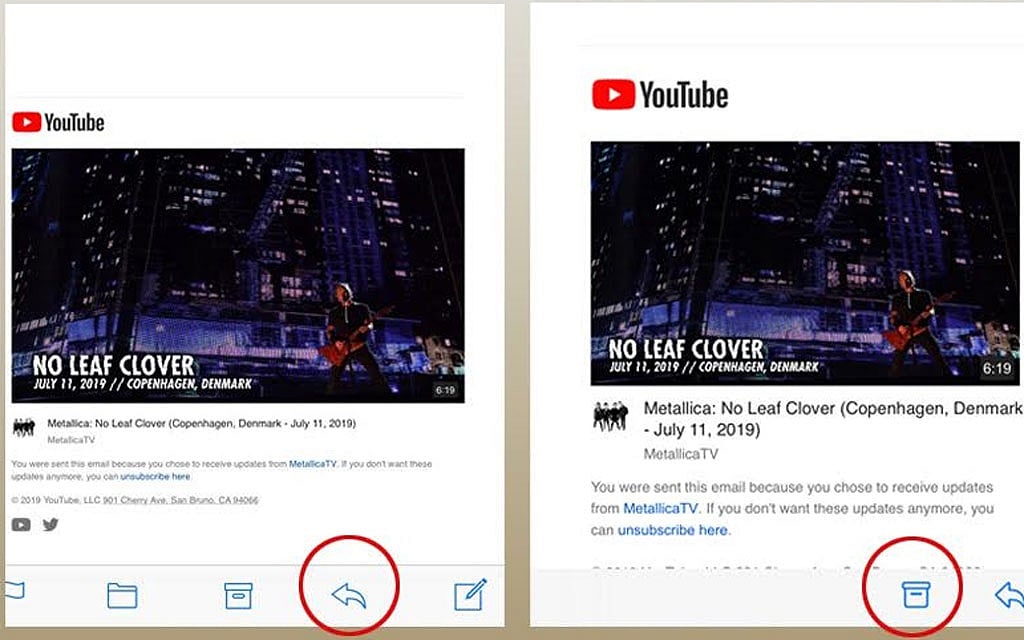Open the MetallicaTV channel avatar in left email
1024x640 pixels.
coord(24,427)
